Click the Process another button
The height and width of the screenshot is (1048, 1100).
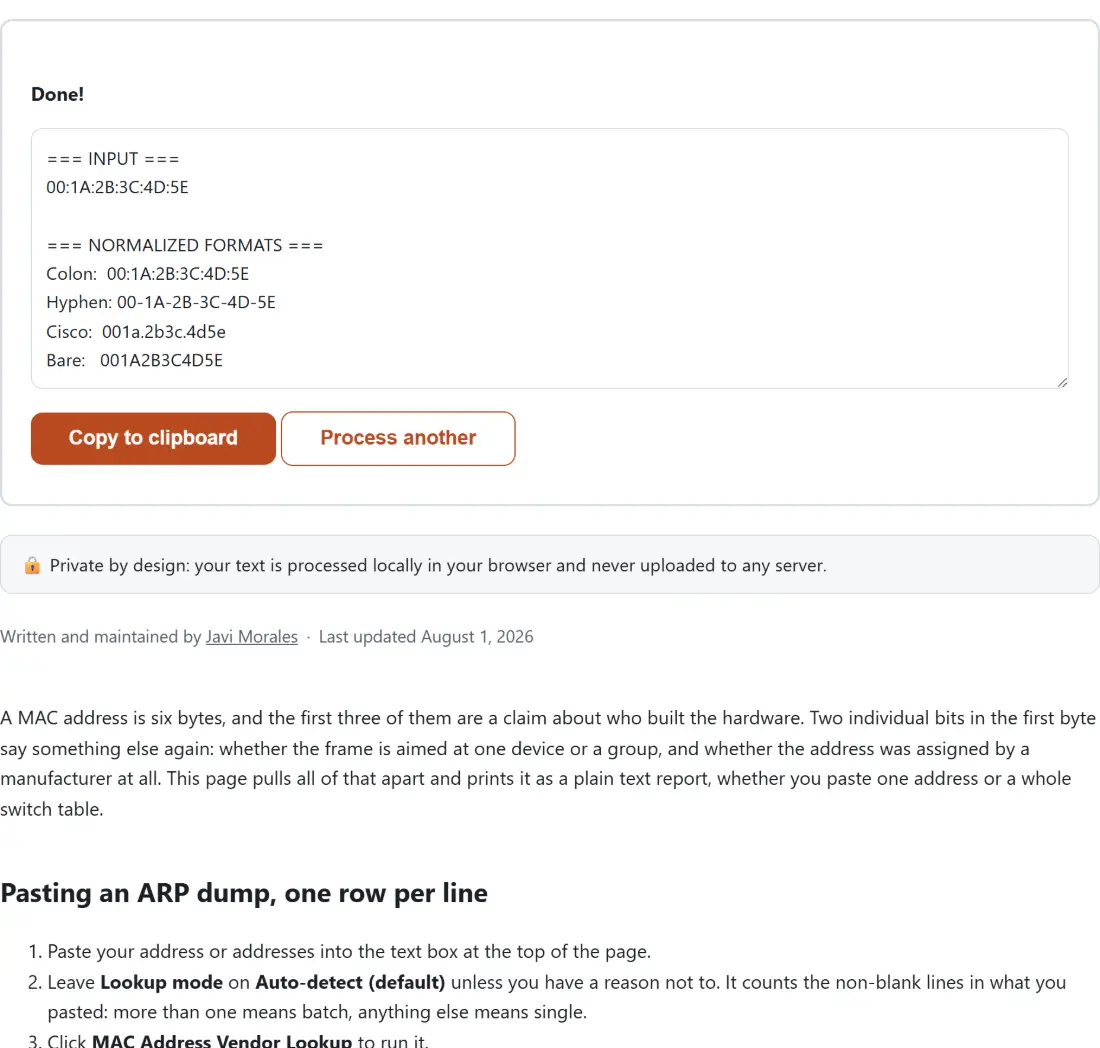coord(398,438)
